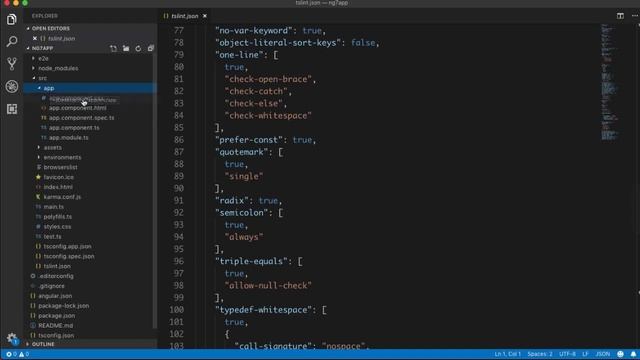Open the Search view in activity bar
The height and width of the screenshot is (360, 640).
pyautogui.click(x=11, y=41)
